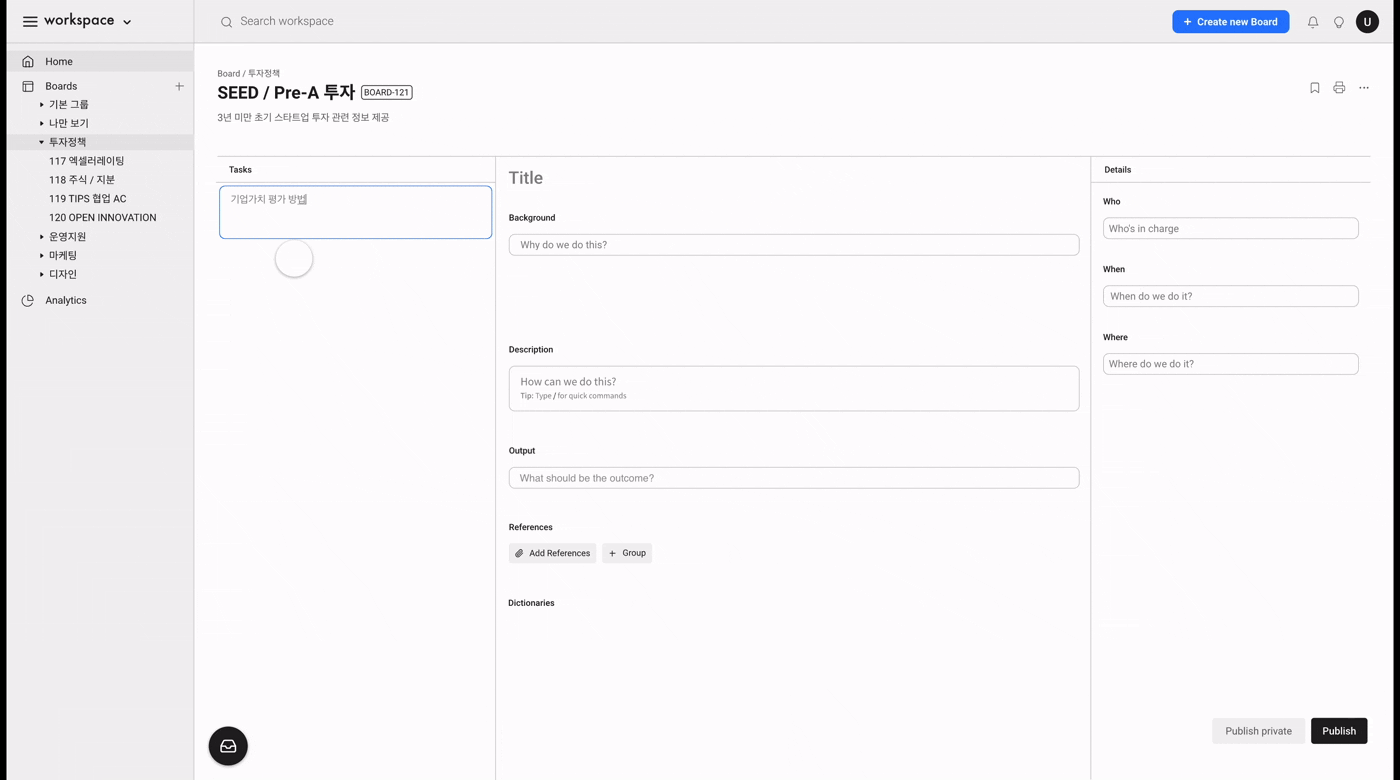Click the Home house icon
Viewport: 1400px width, 780px height.
click(28, 61)
